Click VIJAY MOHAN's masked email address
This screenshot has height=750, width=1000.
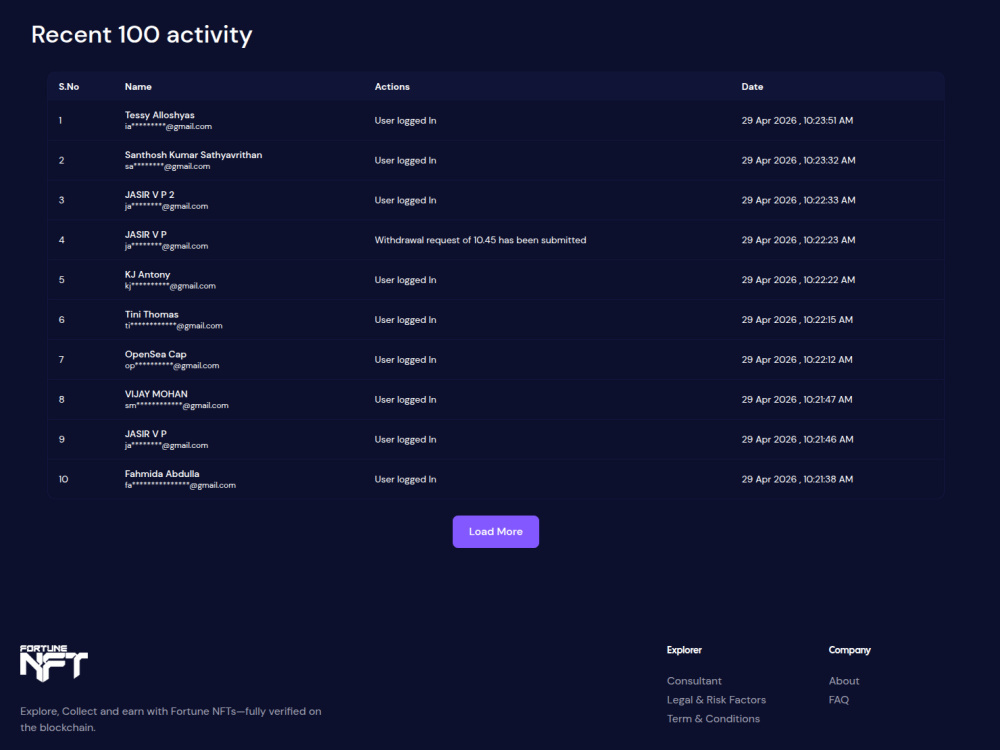[x=177, y=406]
